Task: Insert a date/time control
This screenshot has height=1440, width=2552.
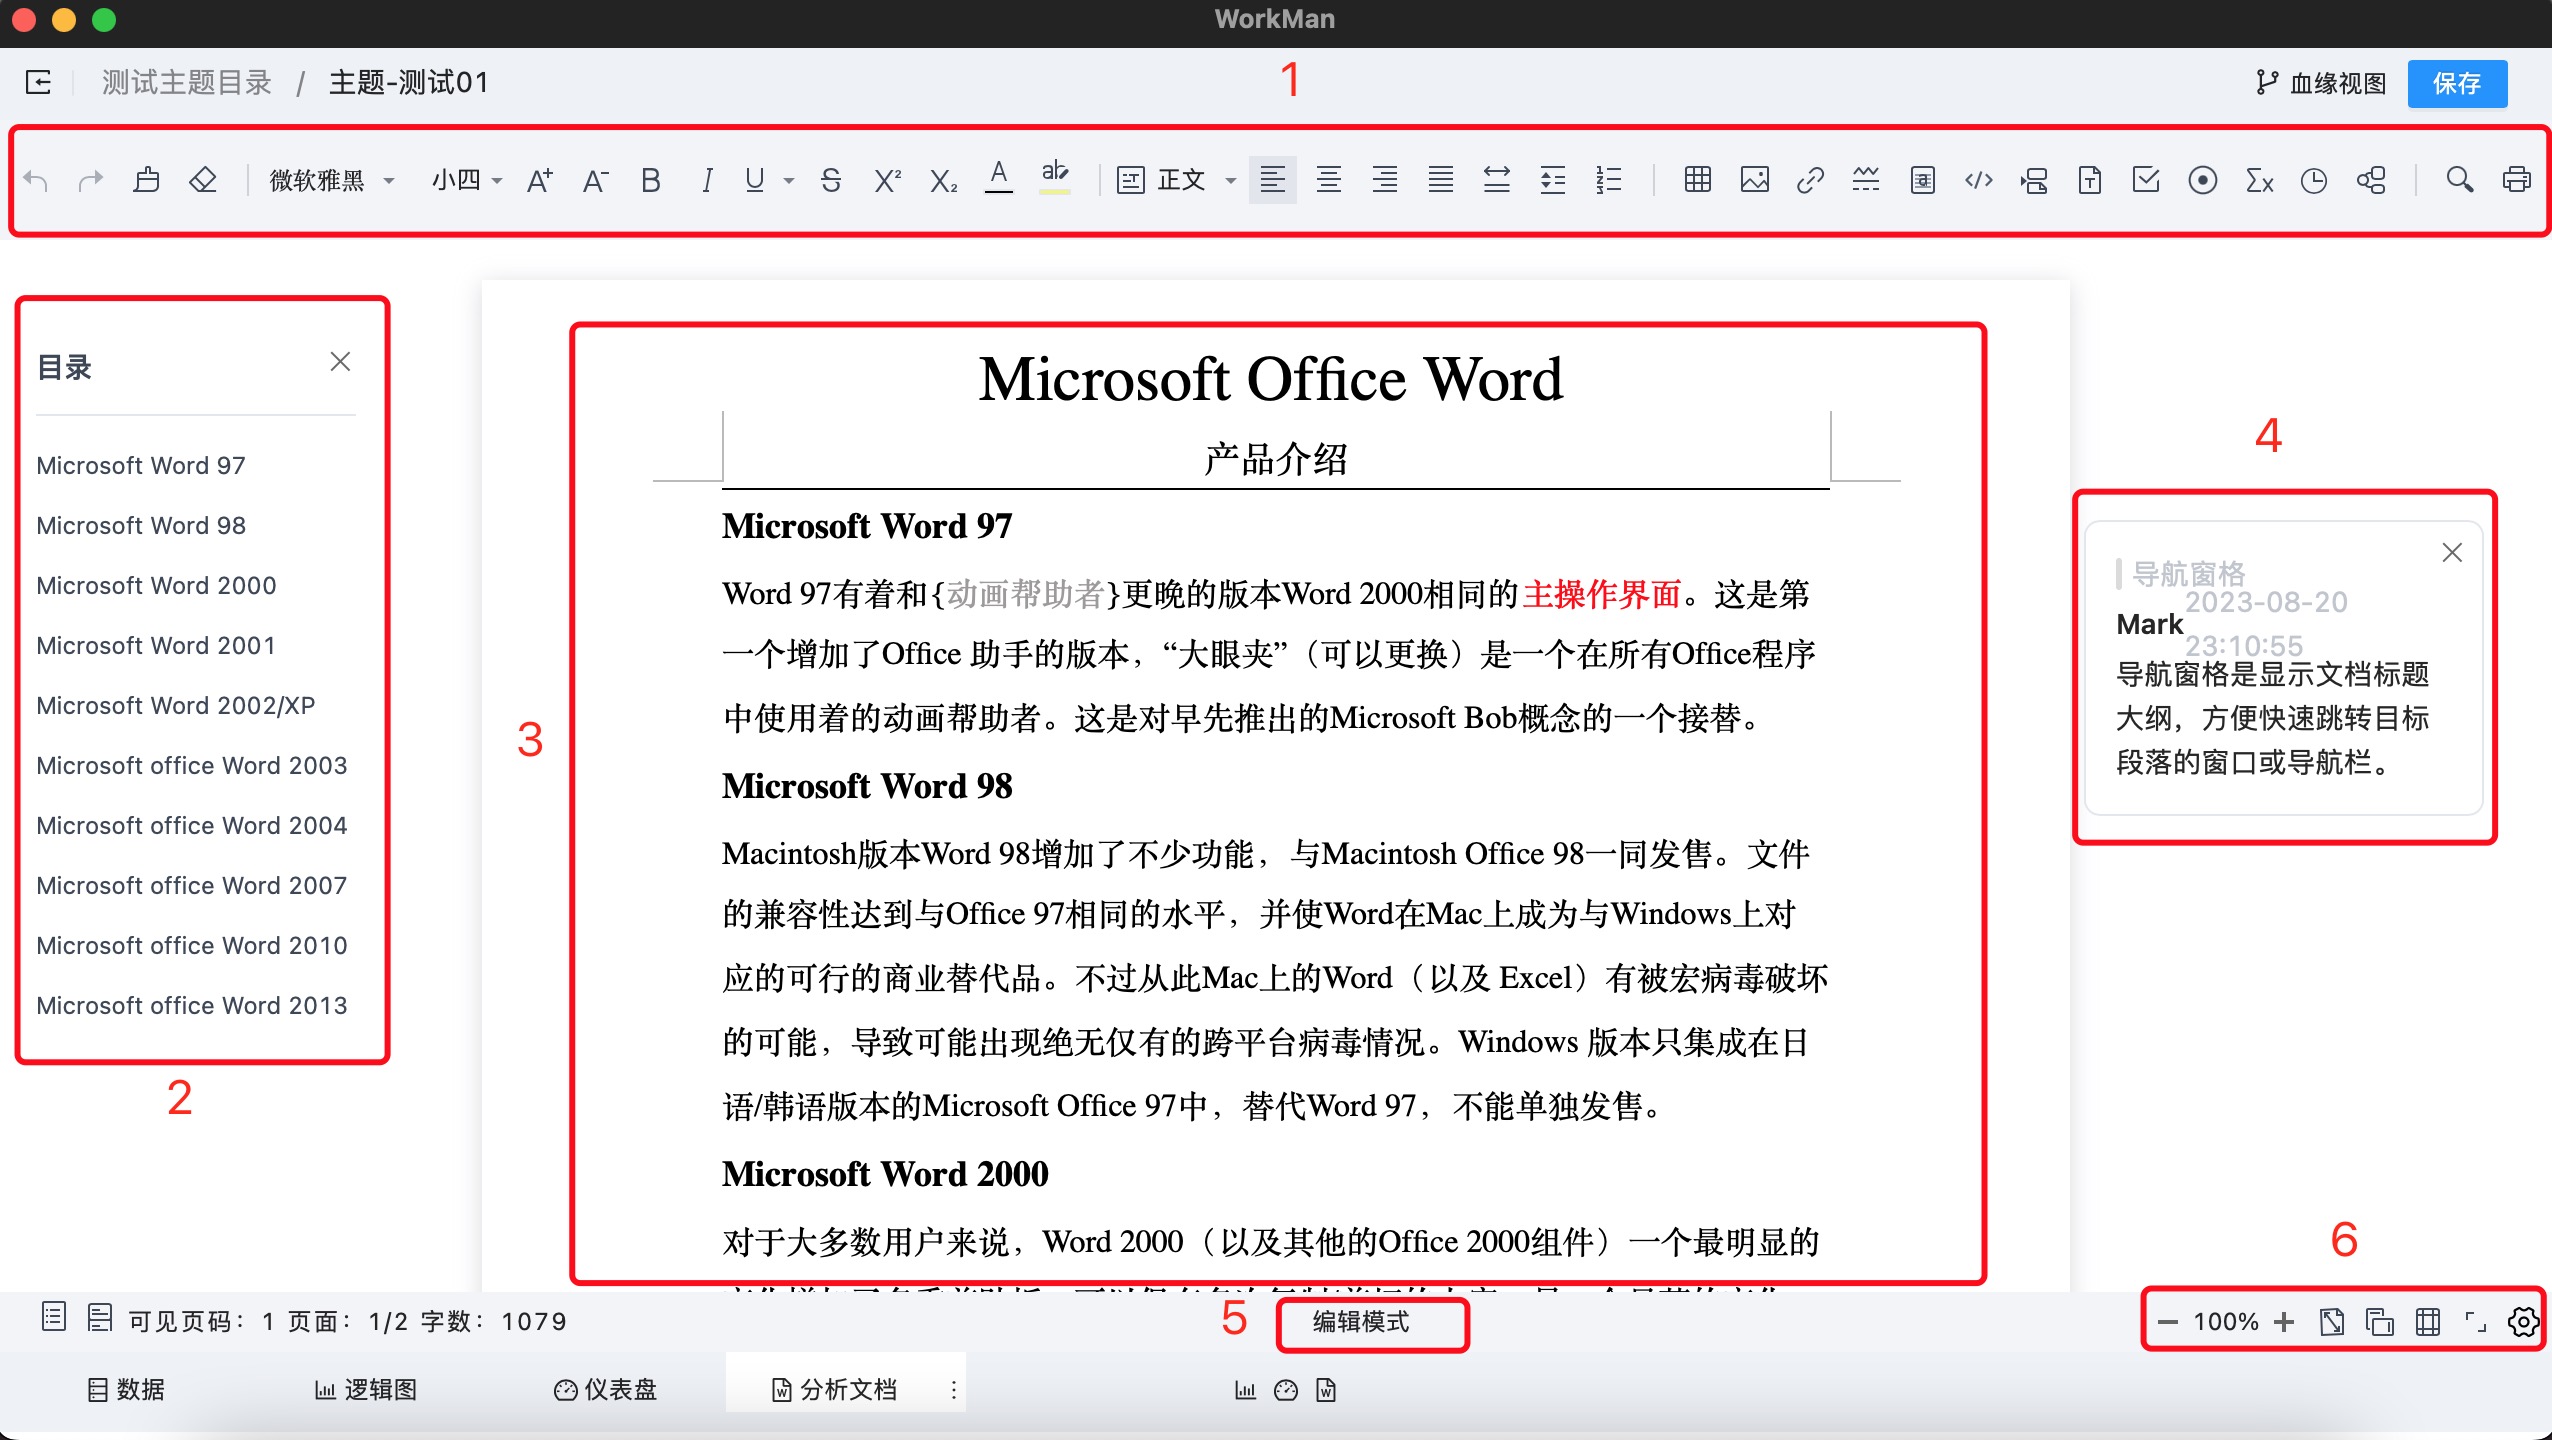Action: tap(2314, 180)
